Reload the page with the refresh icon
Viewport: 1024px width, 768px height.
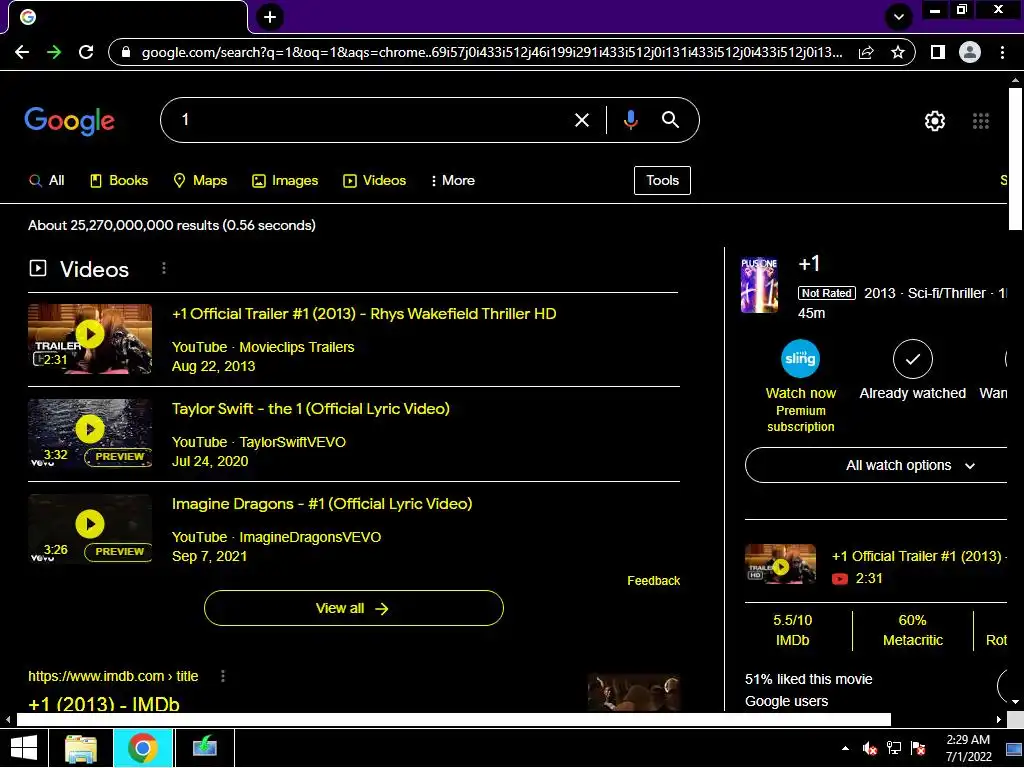(86, 52)
